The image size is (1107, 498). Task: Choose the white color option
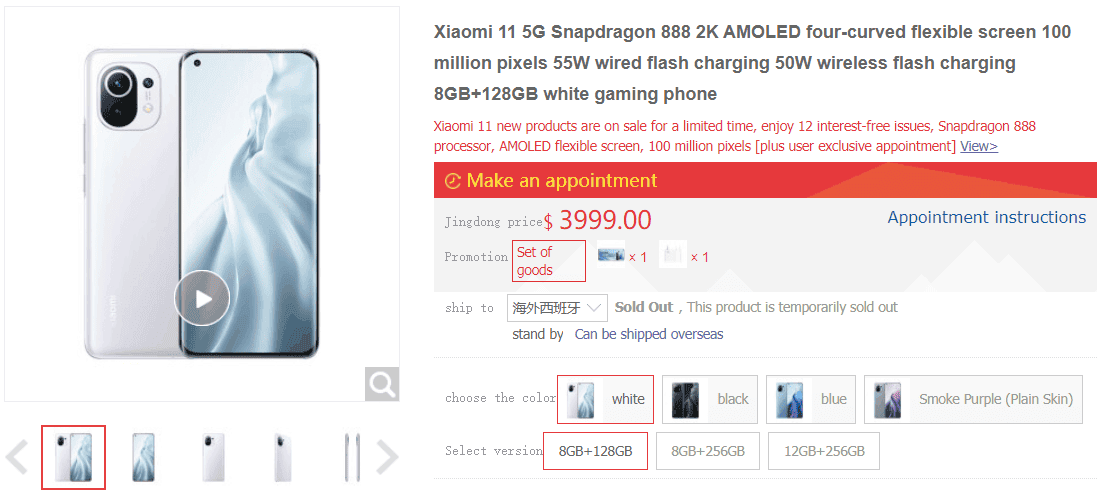(x=605, y=399)
